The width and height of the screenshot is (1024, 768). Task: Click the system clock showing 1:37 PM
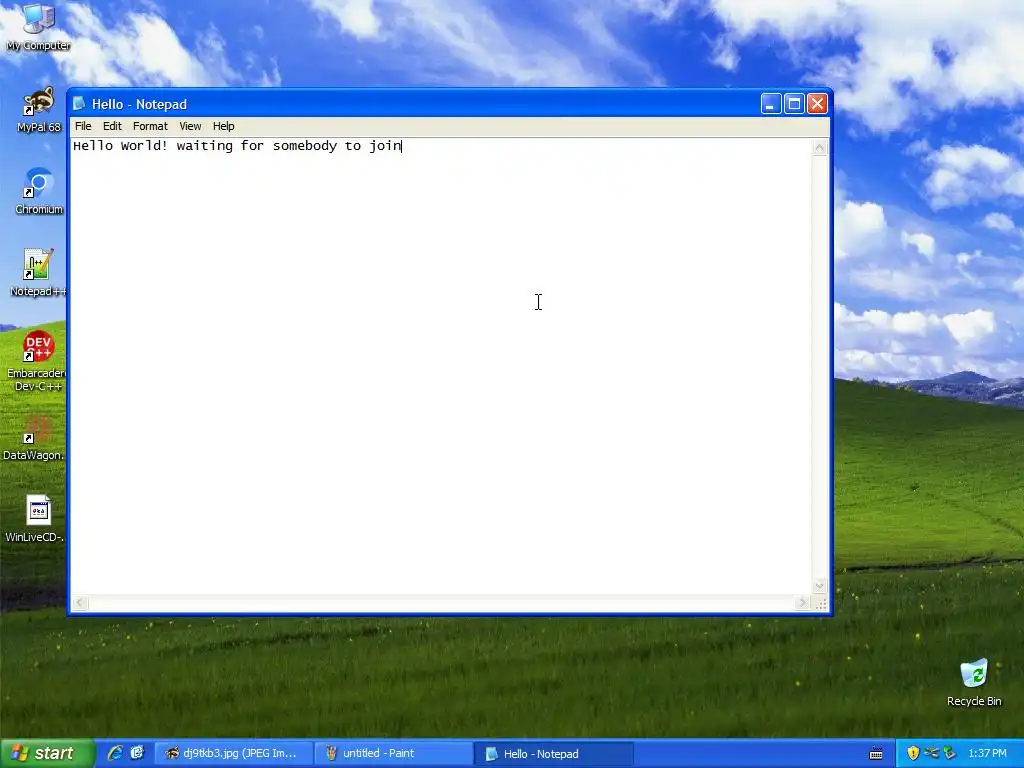(987, 754)
